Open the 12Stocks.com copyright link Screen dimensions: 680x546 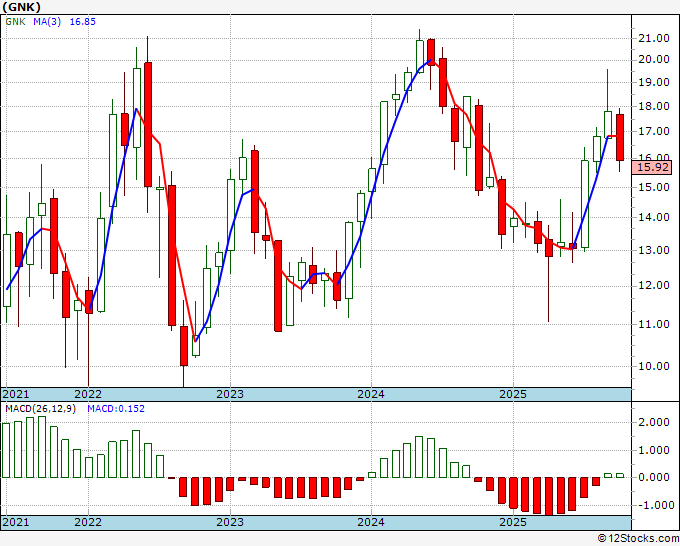[x=638, y=538]
